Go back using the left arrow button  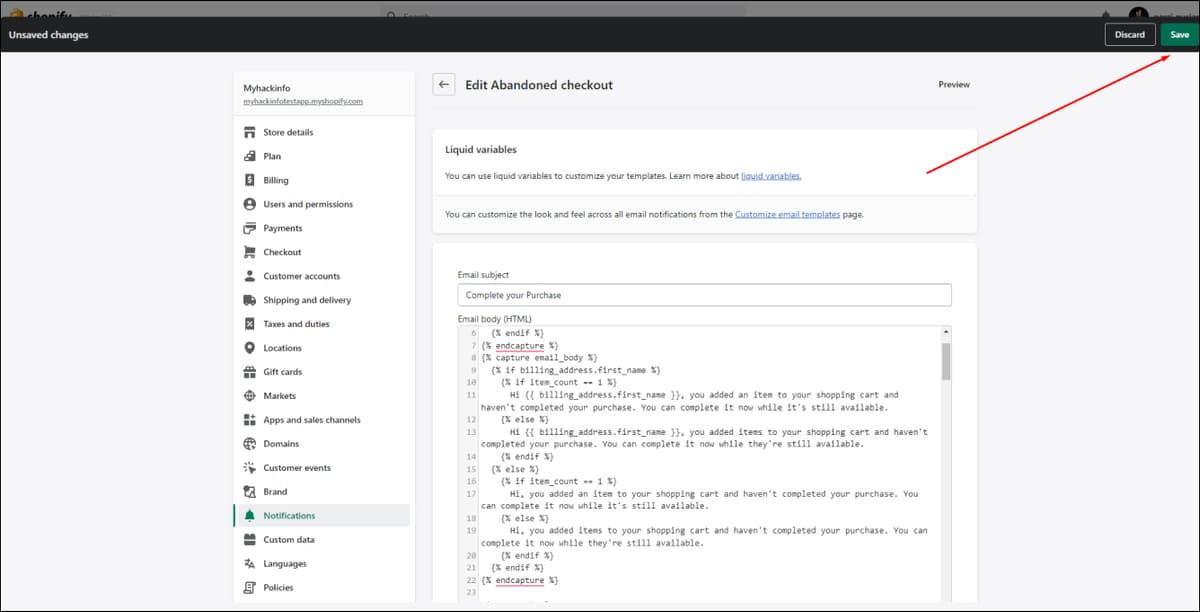(x=444, y=85)
